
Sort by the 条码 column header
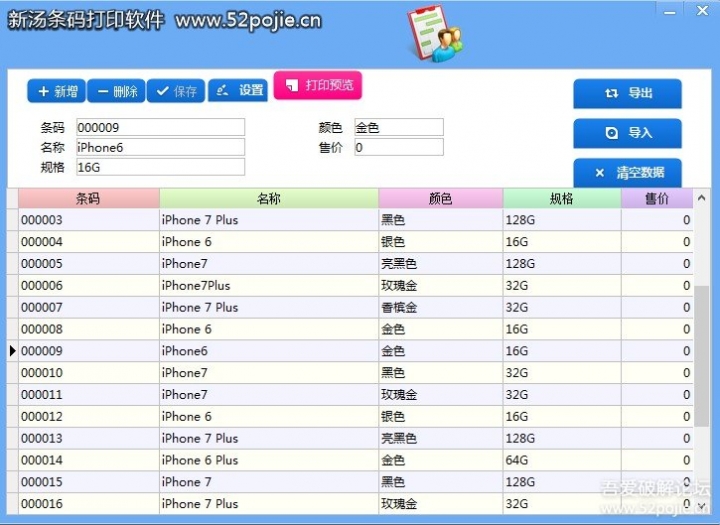click(88, 199)
